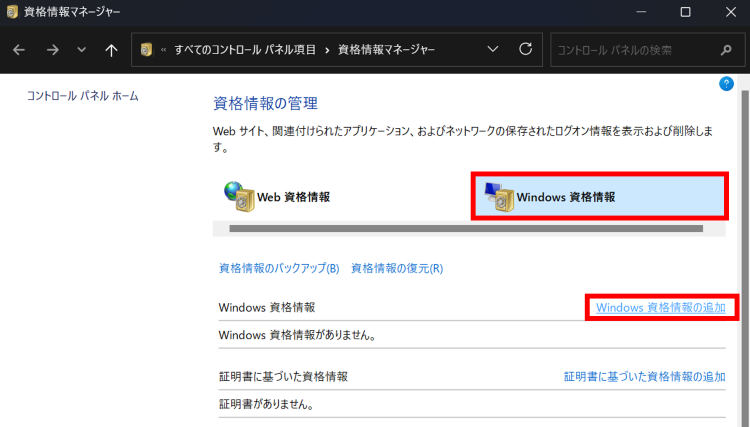Image resolution: width=750 pixels, height=427 pixels.
Task: Go back using the back arrow
Action: pos(19,50)
